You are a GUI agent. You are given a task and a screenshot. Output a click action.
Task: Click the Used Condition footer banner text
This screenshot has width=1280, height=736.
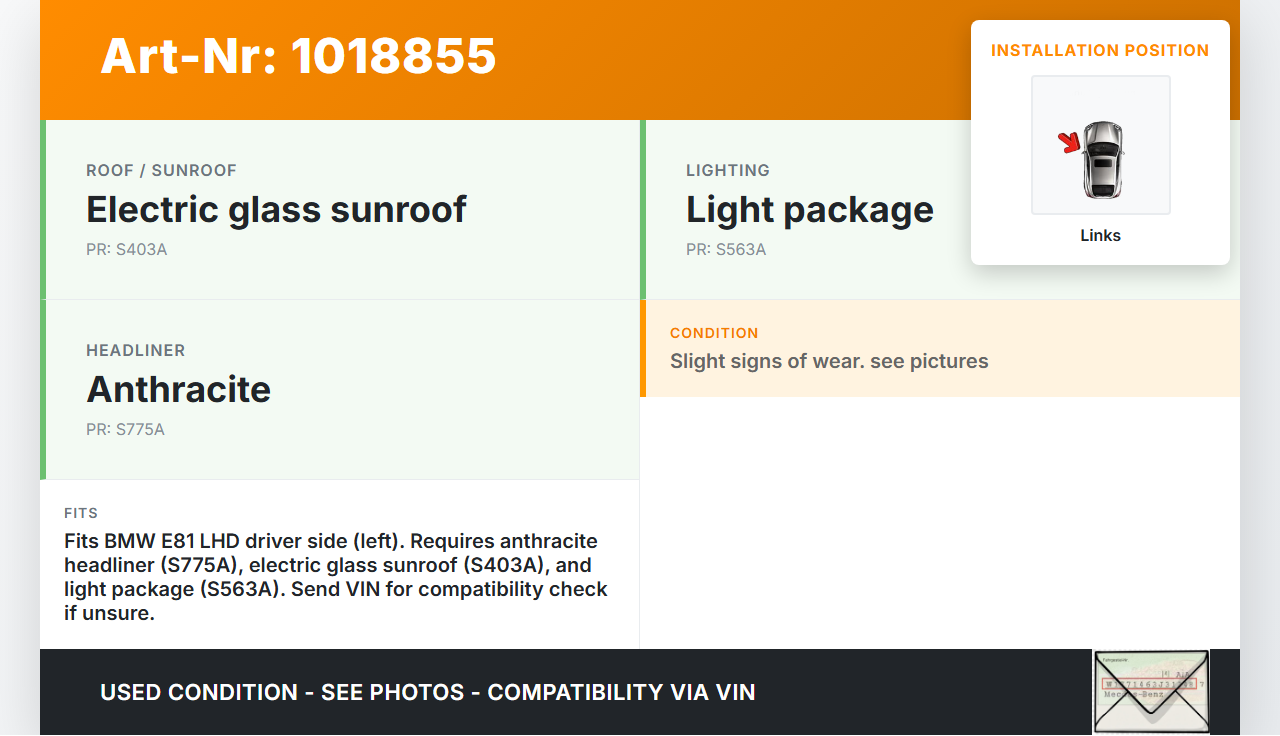427,692
